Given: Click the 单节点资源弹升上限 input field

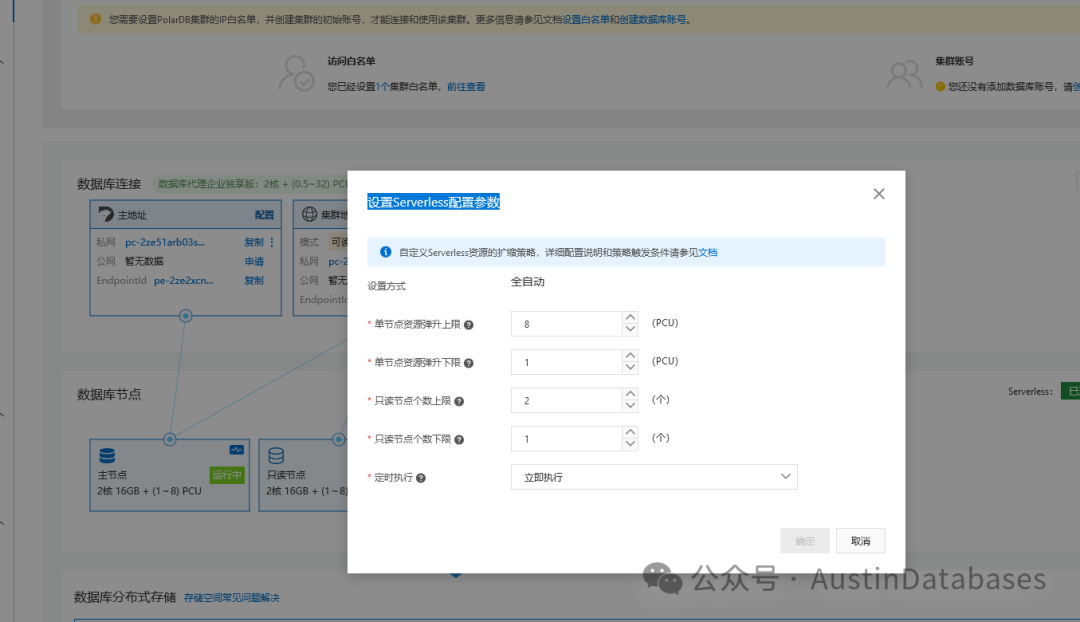Looking at the screenshot, I should (x=566, y=324).
